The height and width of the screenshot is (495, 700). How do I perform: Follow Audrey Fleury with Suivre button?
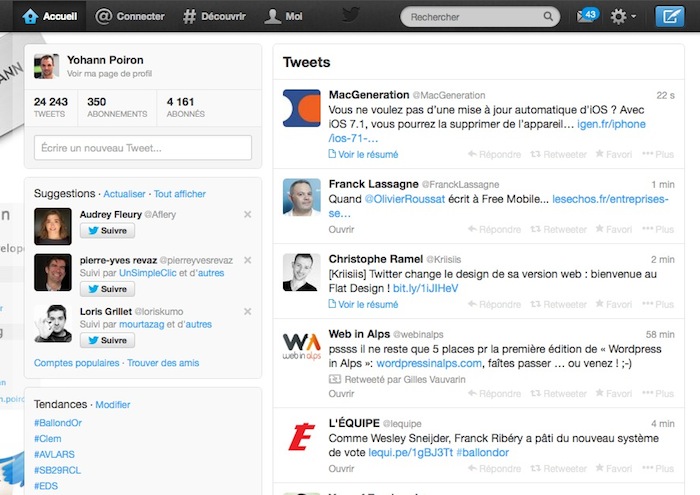point(107,231)
